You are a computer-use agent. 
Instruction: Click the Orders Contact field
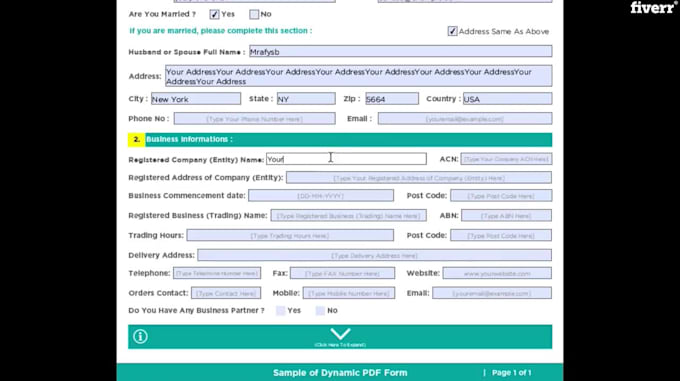226,293
